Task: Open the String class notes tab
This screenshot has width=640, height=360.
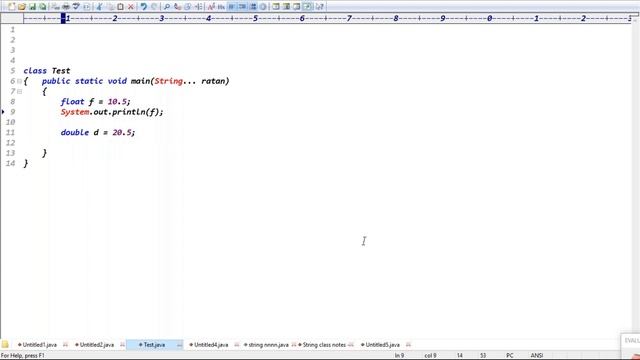Action: tap(324, 345)
